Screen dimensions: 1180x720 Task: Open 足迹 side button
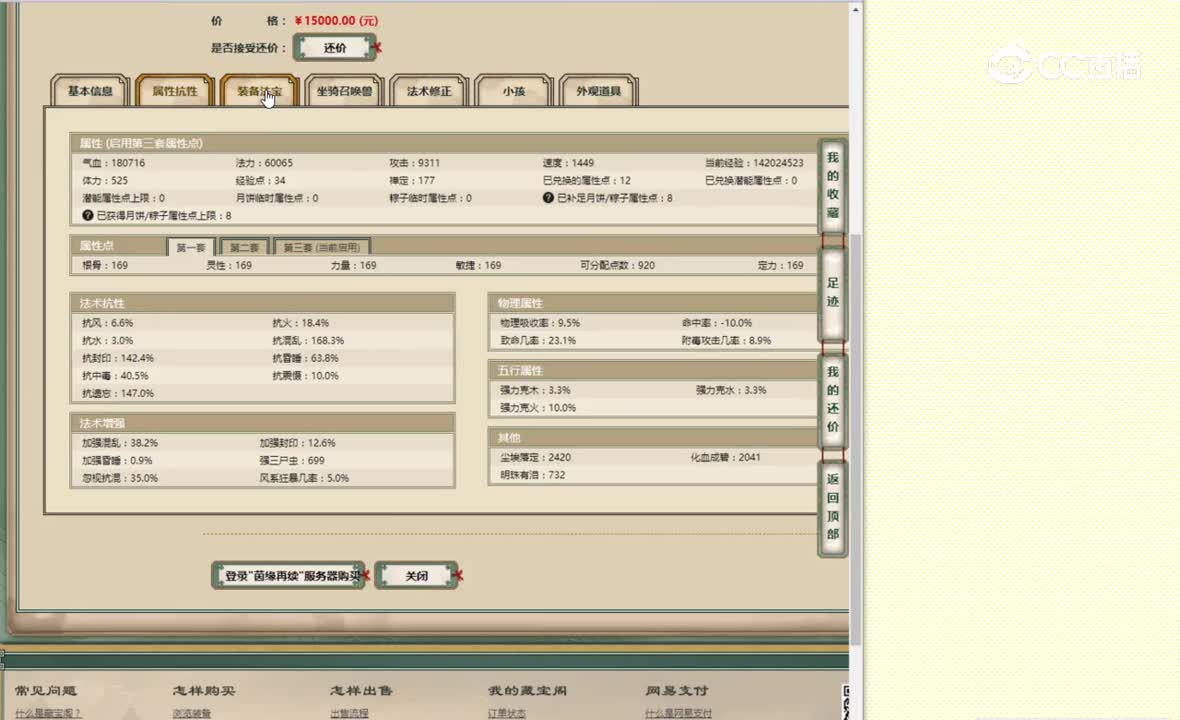pos(832,293)
